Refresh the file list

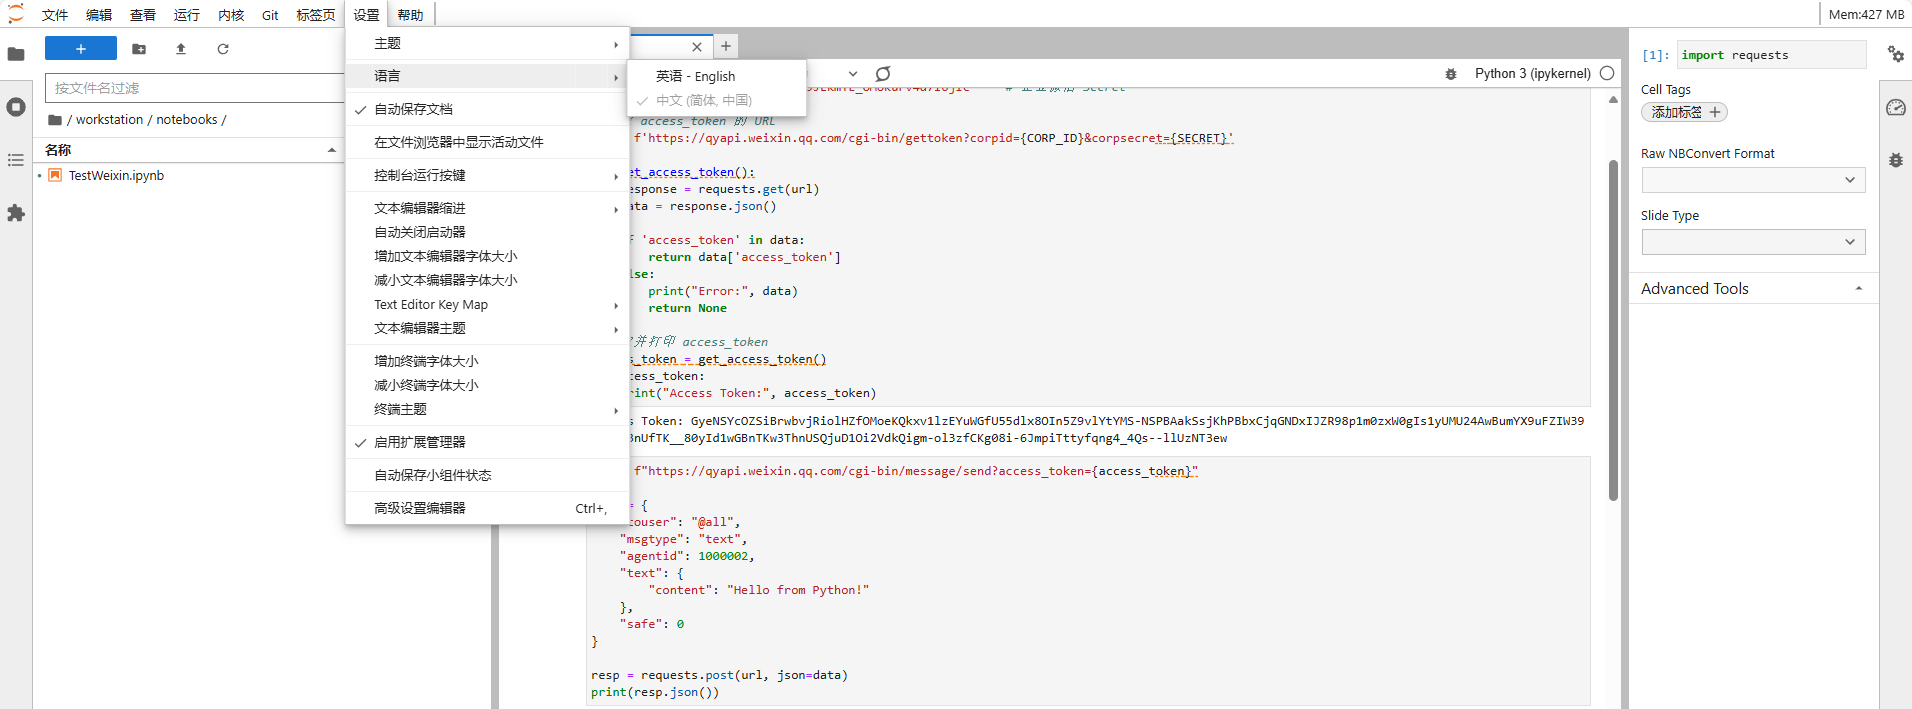(x=223, y=49)
